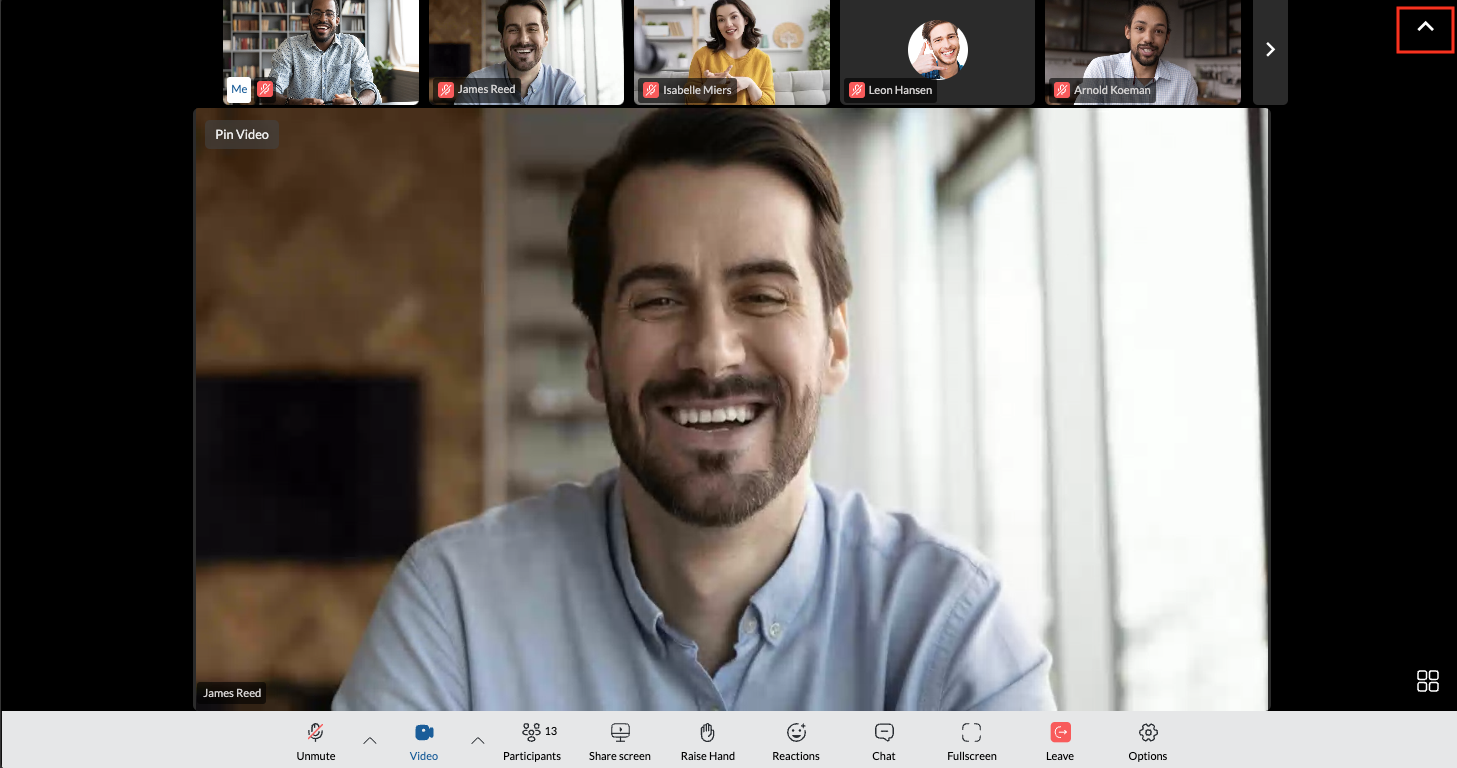Image resolution: width=1457 pixels, height=768 pixels.
Task: Show next participants with right arrow
Action: (1270, 50)
